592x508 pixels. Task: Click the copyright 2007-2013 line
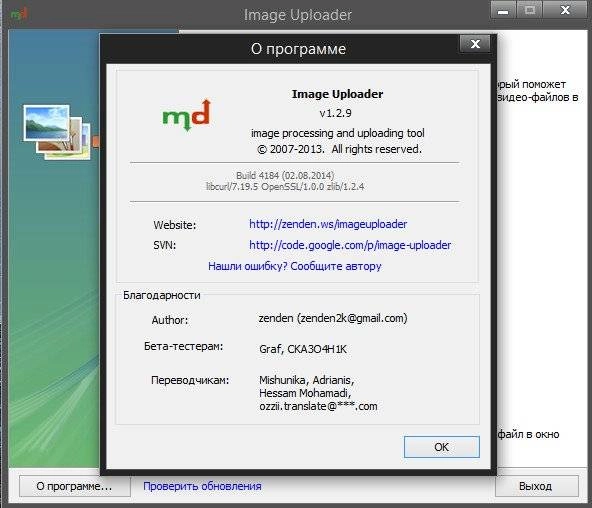[339, 149]
